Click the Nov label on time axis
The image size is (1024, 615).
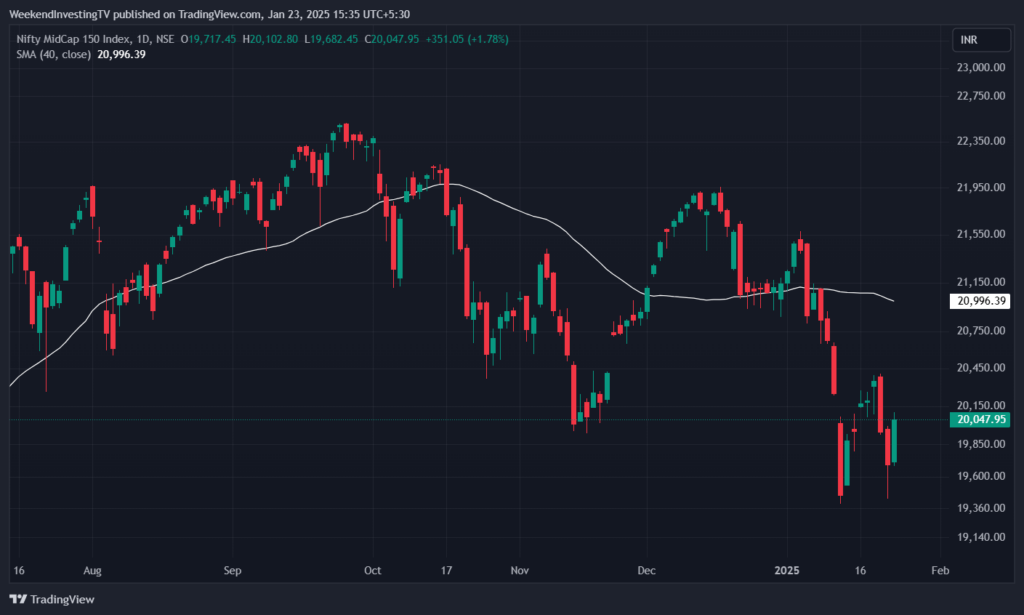tap(519, 571)
